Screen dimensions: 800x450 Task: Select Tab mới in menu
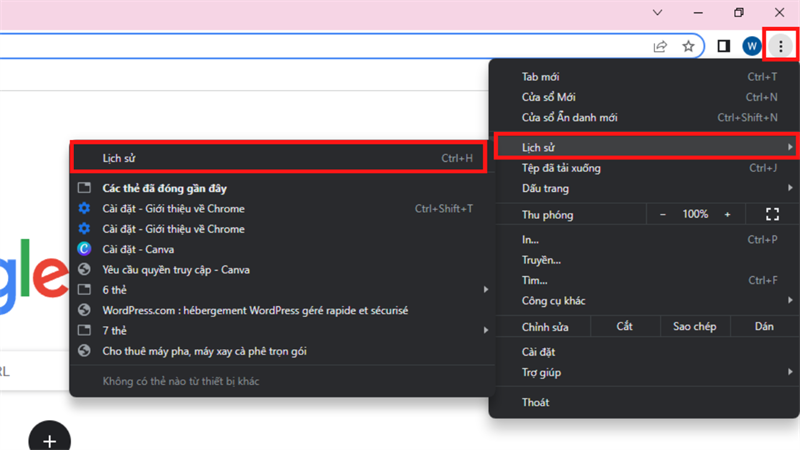(644, 77)
